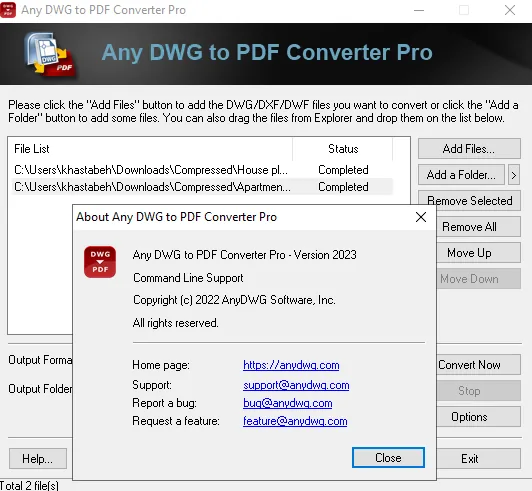Click the title bar app icon
This screenshot has width=532, height=491.
pyautogui.click(x=8, y=10)
